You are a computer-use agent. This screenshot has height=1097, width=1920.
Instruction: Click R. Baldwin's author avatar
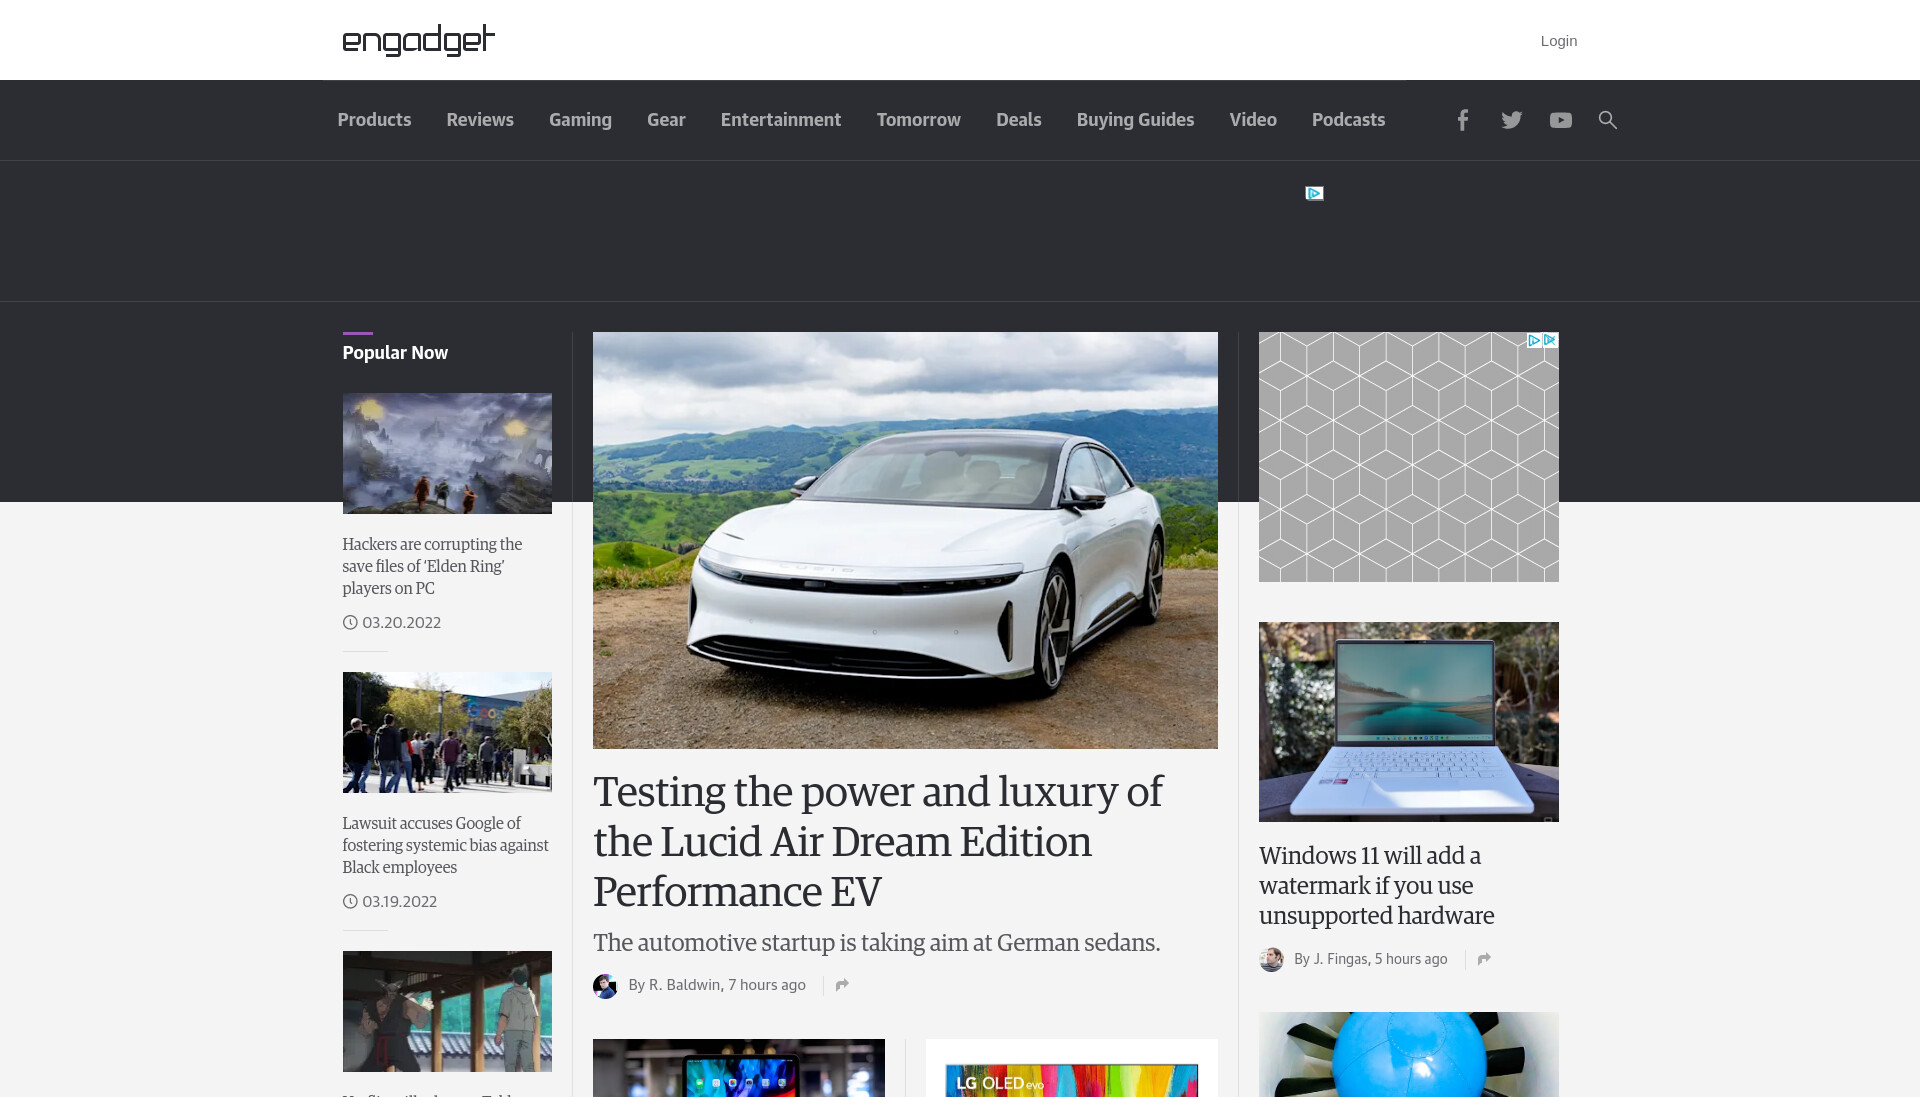coord(605,986)
